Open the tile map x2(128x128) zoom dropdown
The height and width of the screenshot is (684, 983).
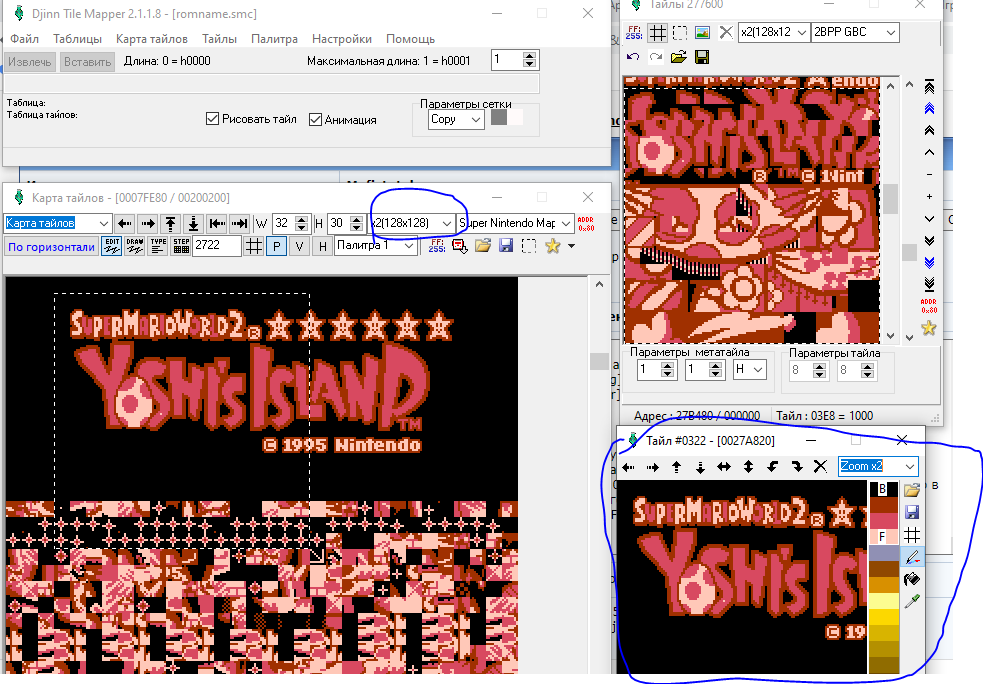coord(412,223)
